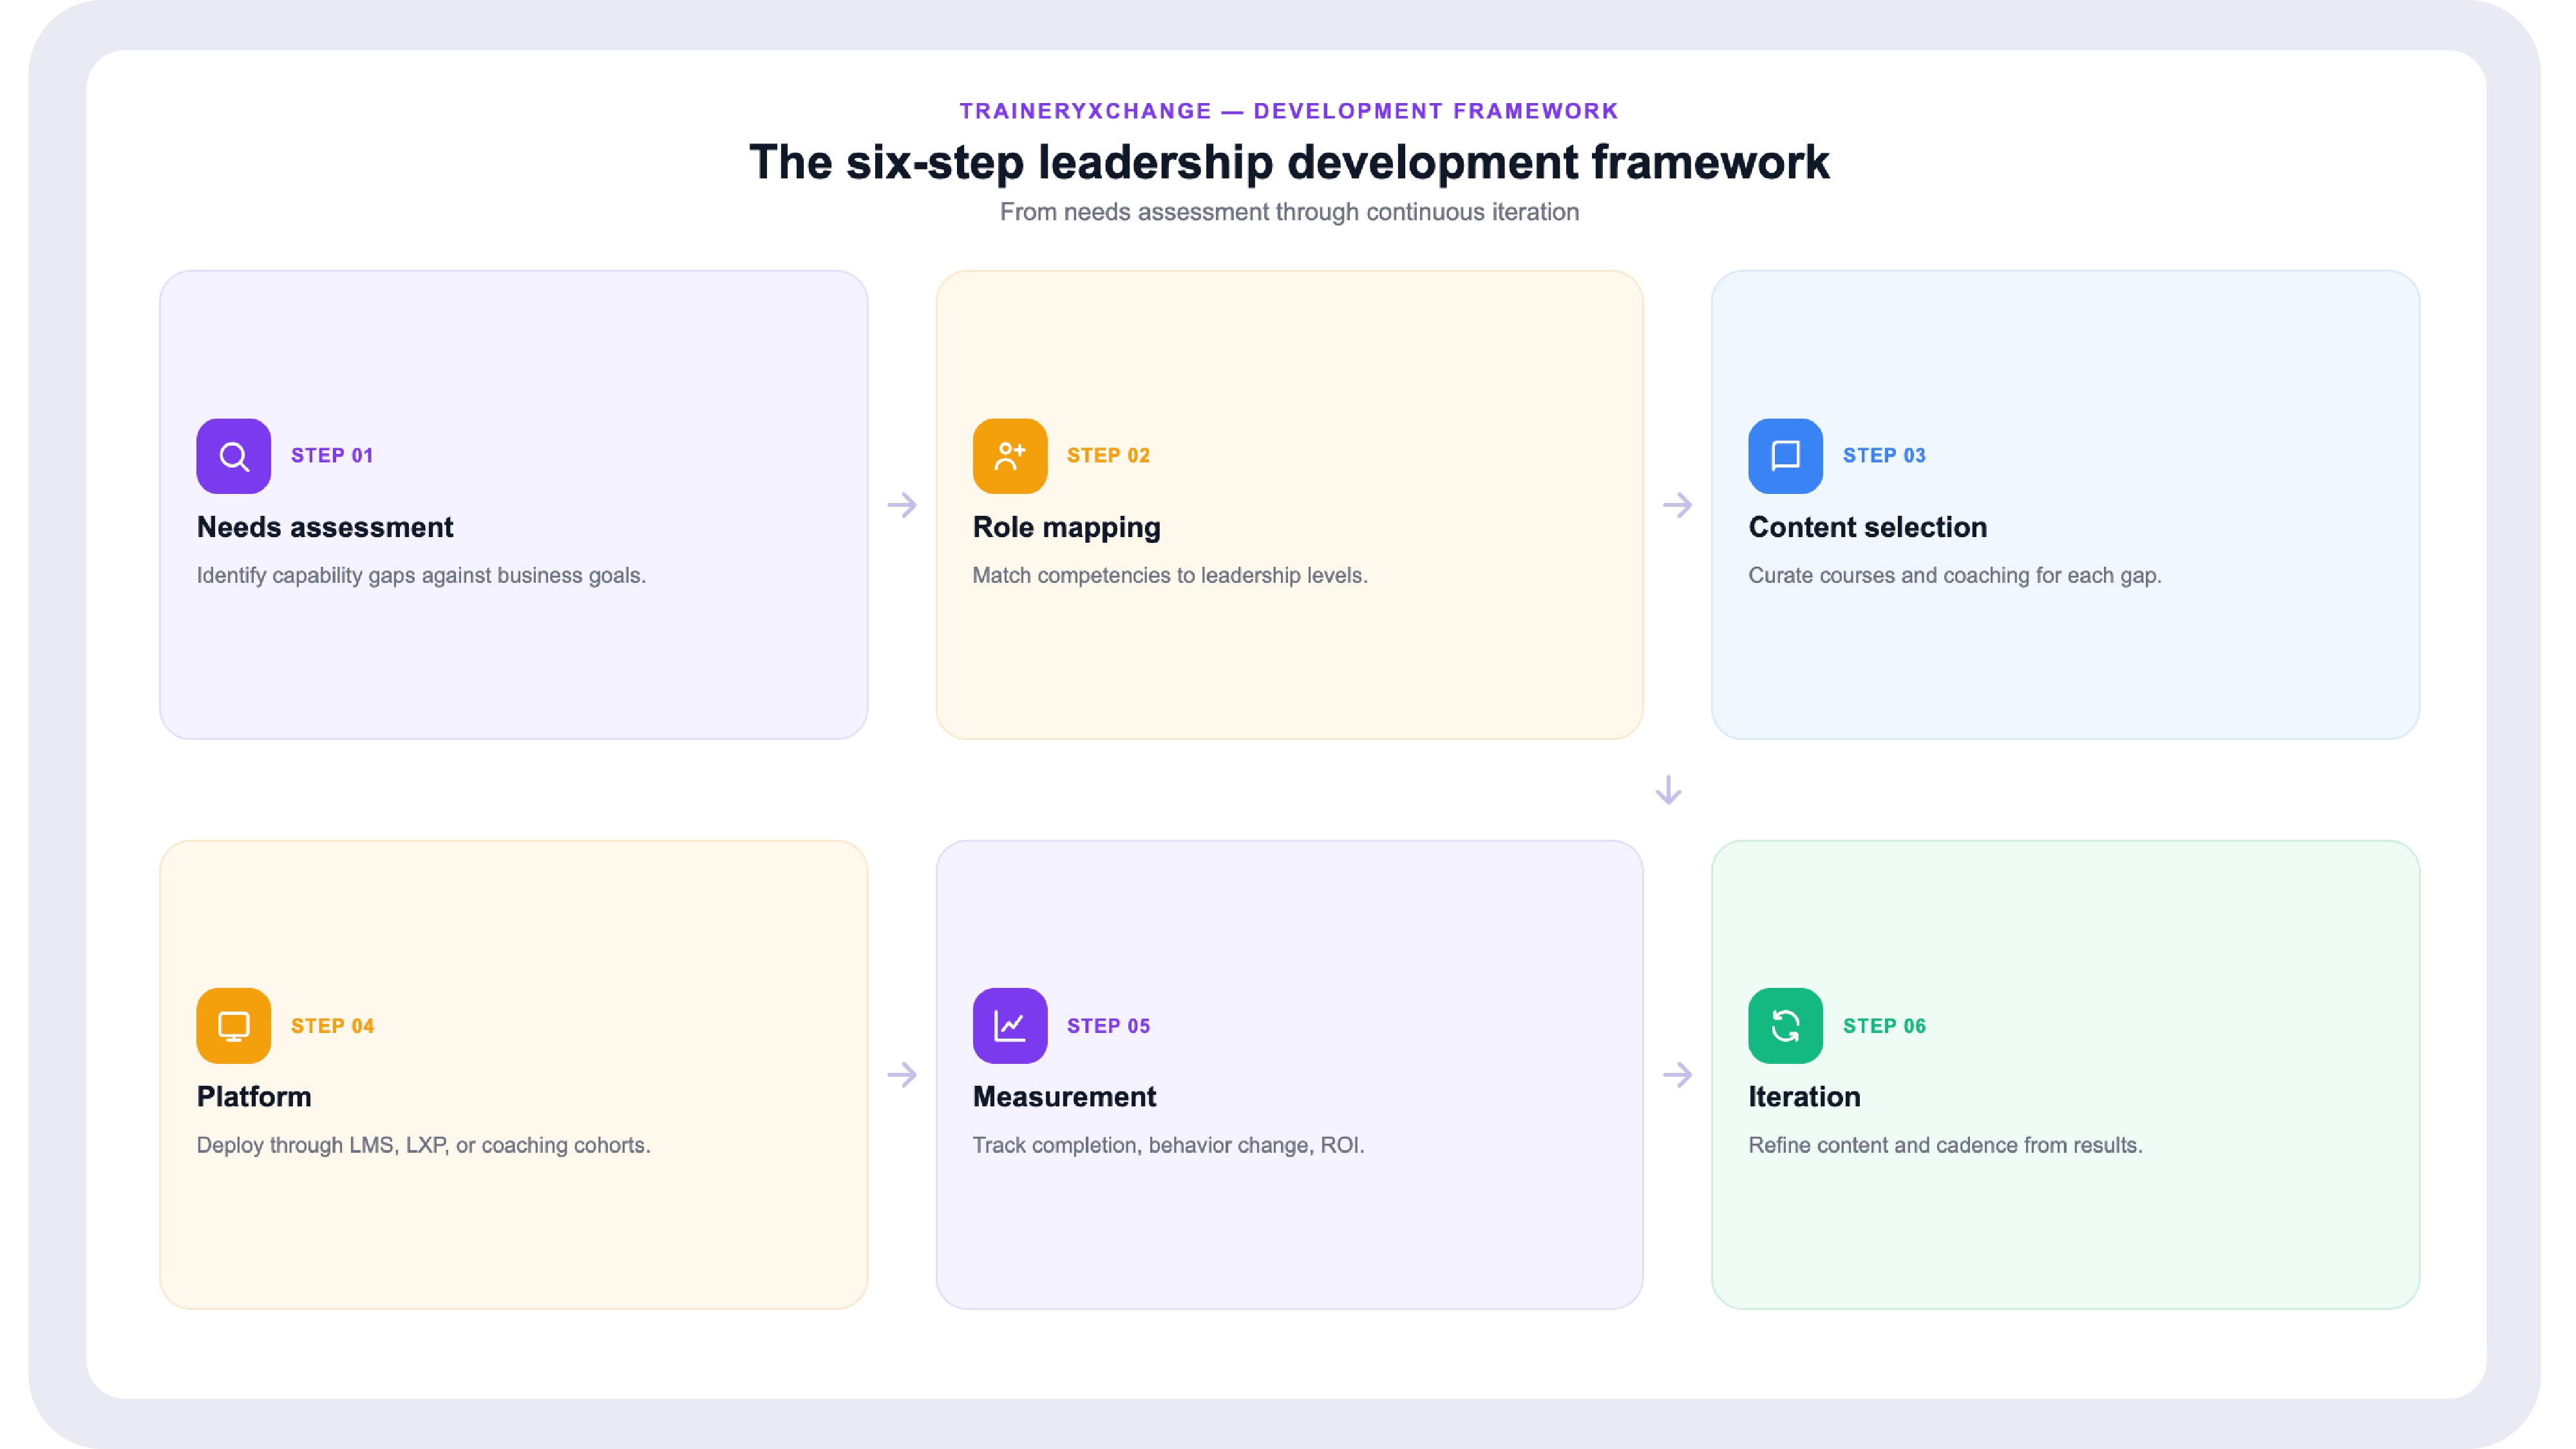
Task: Click the add-user icon for Step 02
Action: coord(1009,456)
